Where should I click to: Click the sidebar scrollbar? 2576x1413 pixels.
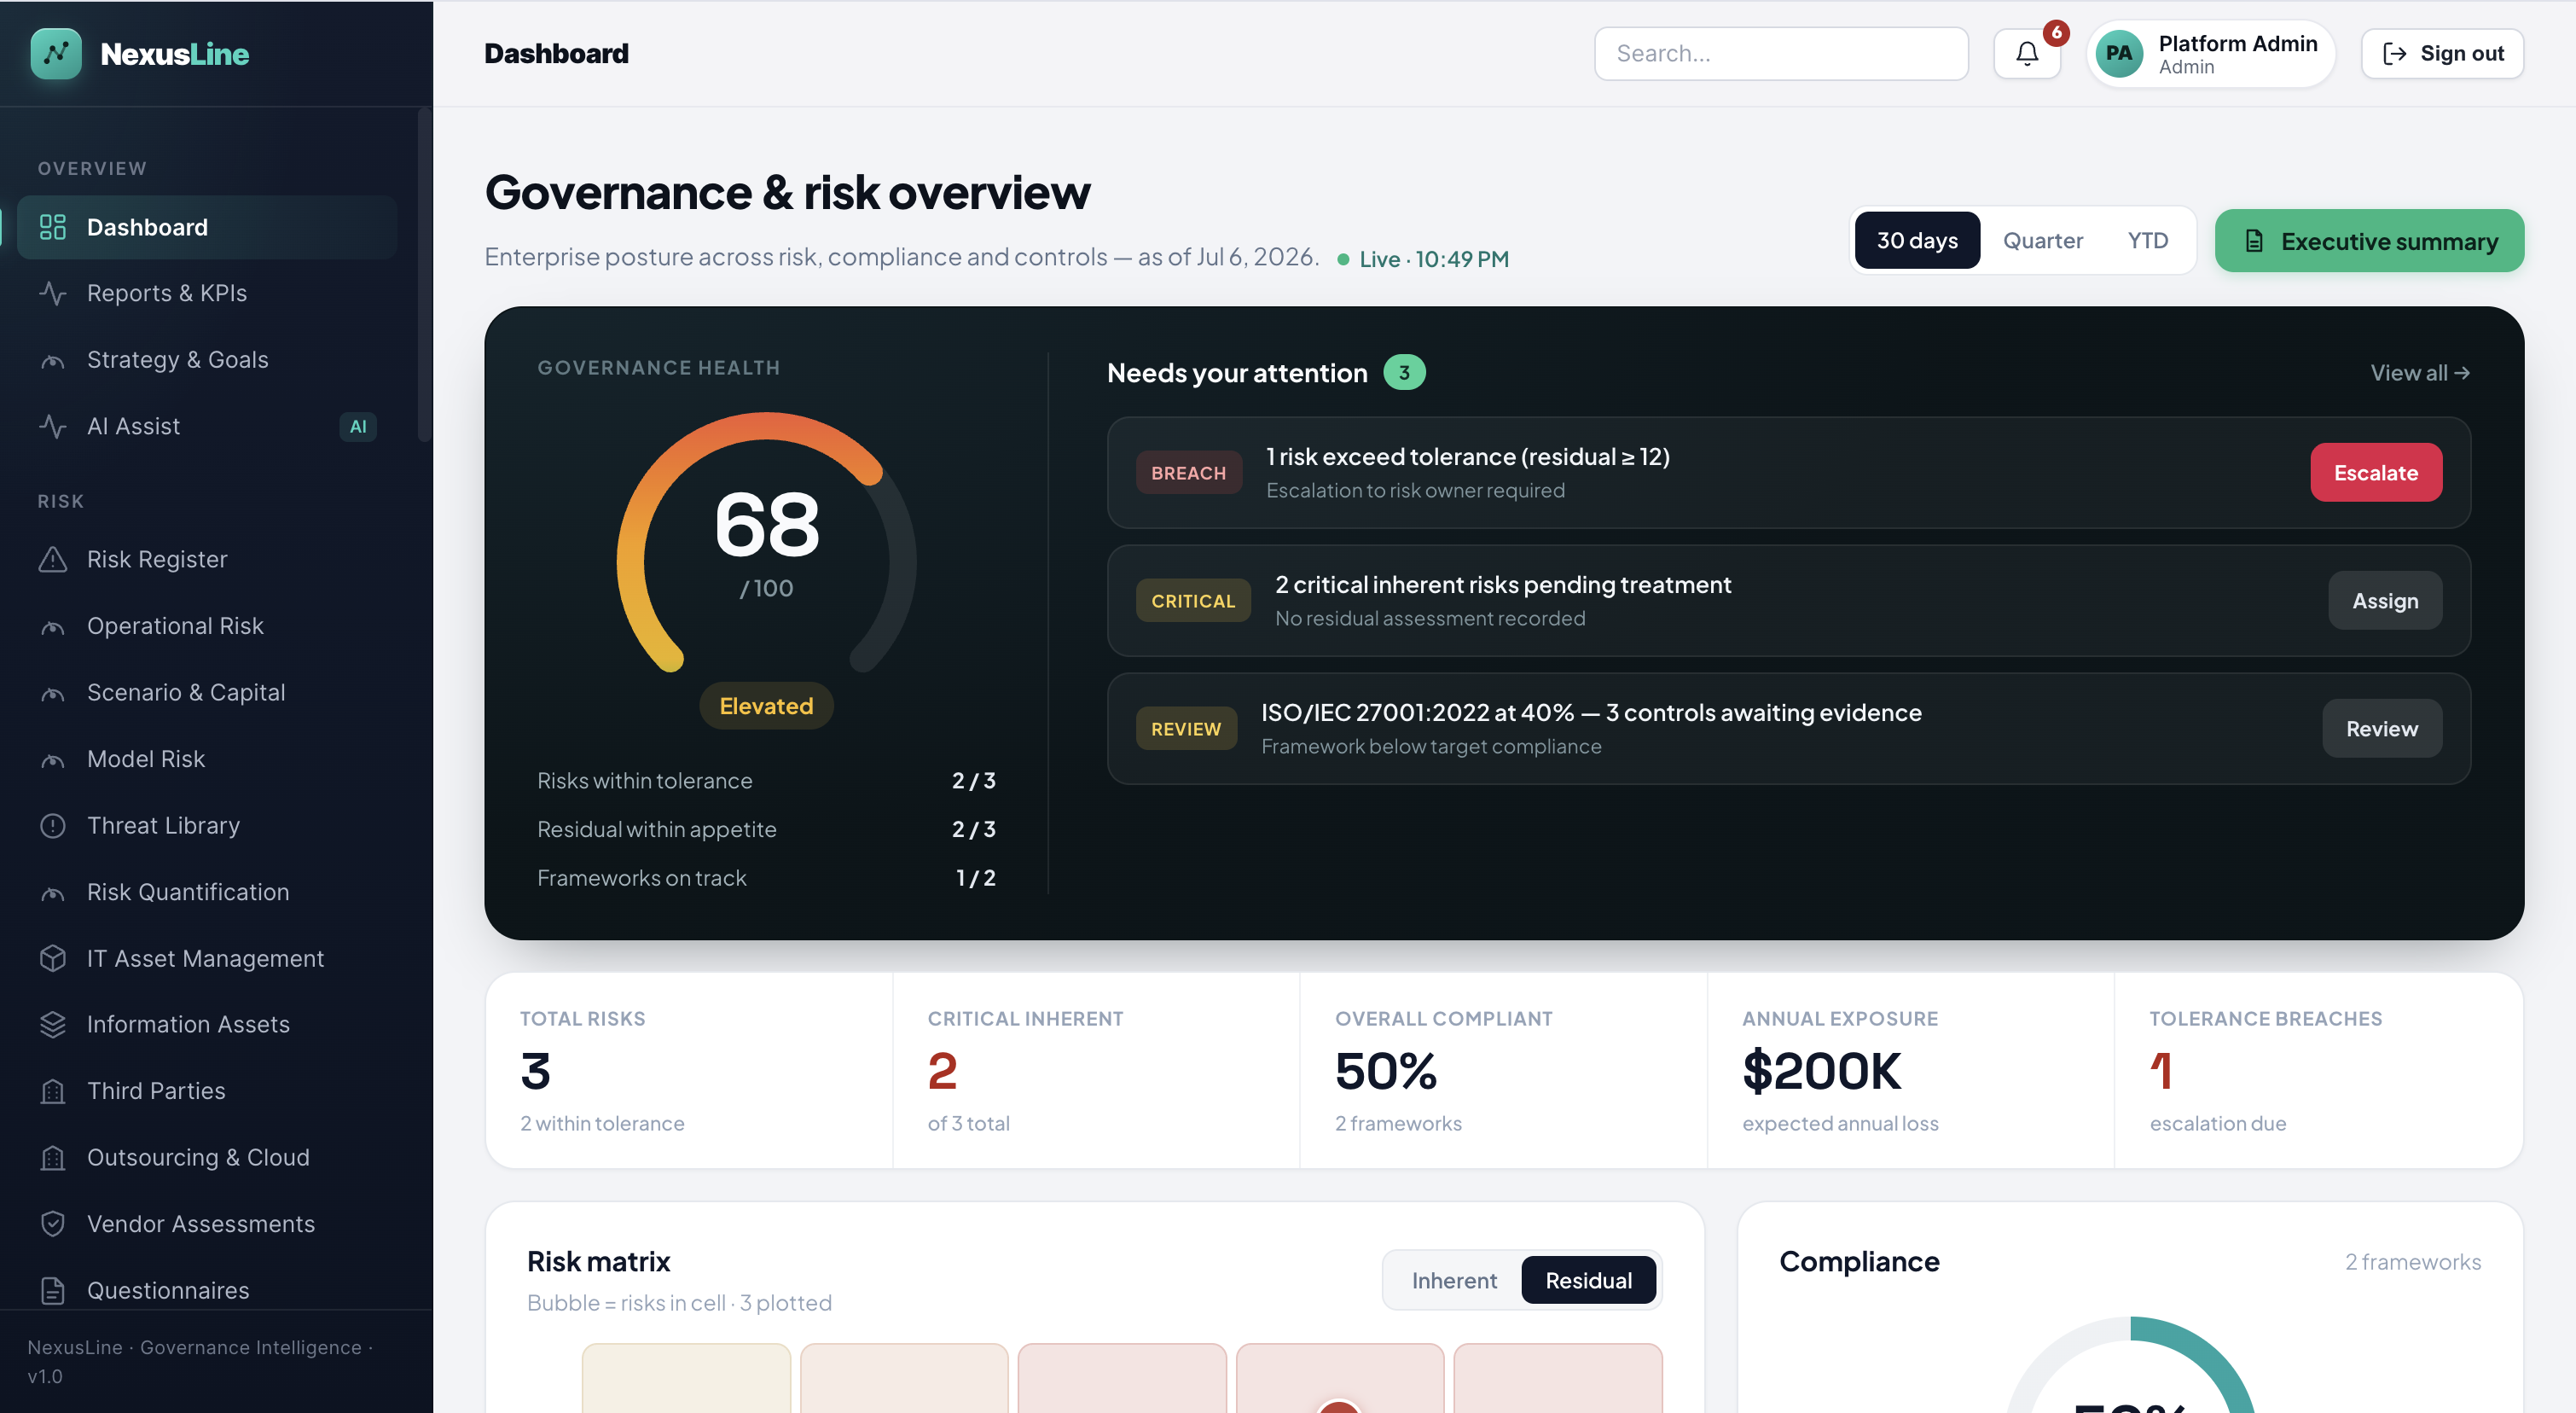[424, 275]
